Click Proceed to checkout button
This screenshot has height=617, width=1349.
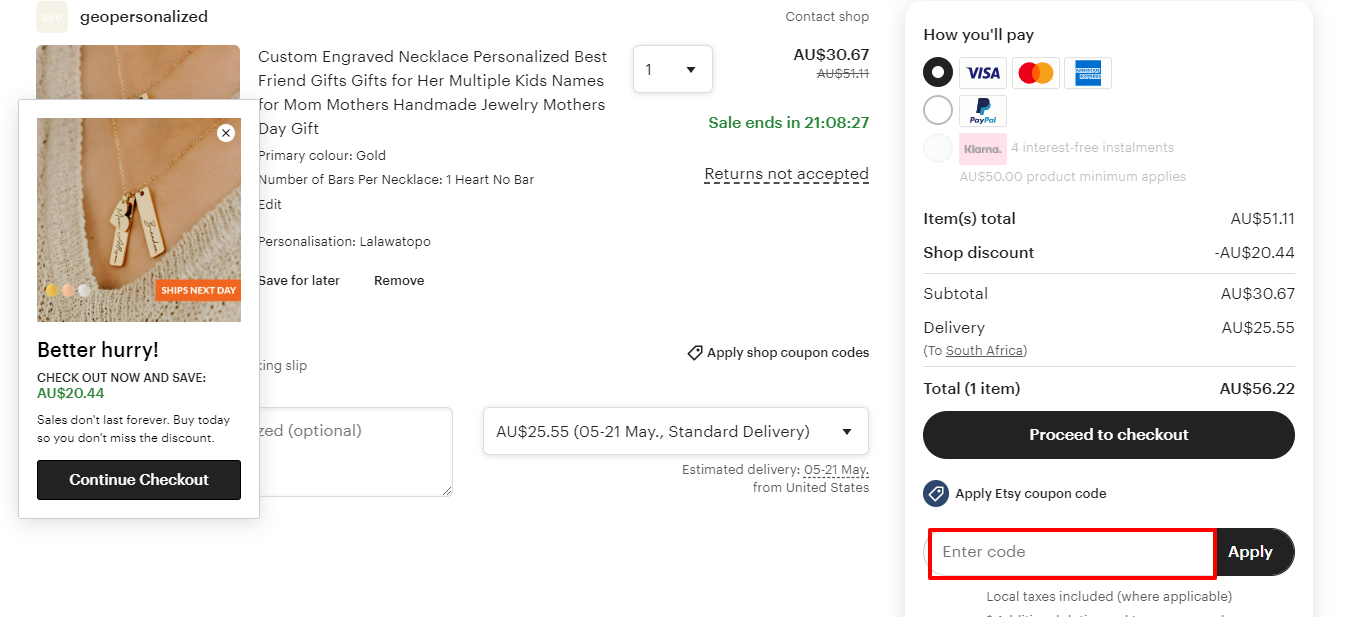click(1108, 435)
